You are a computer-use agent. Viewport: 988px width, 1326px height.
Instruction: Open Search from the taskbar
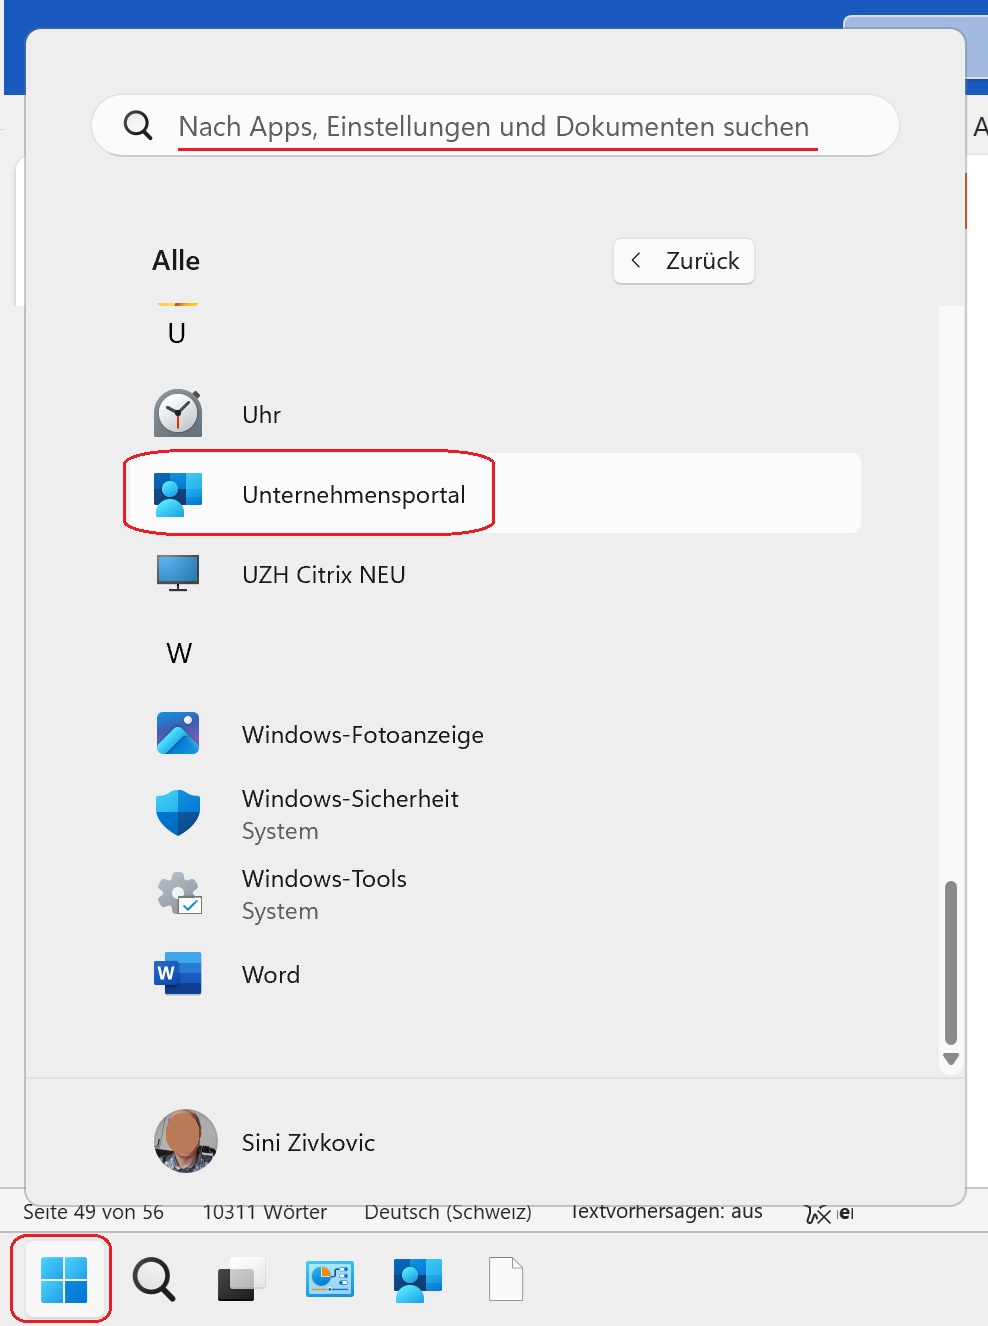click(153, 1278)
